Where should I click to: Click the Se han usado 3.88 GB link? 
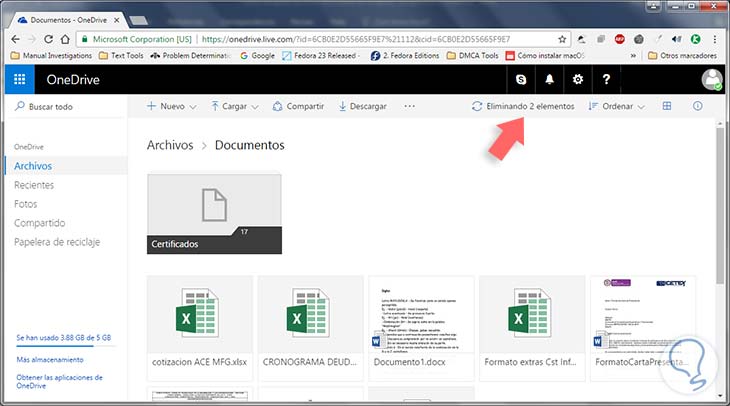coord(63,338)
